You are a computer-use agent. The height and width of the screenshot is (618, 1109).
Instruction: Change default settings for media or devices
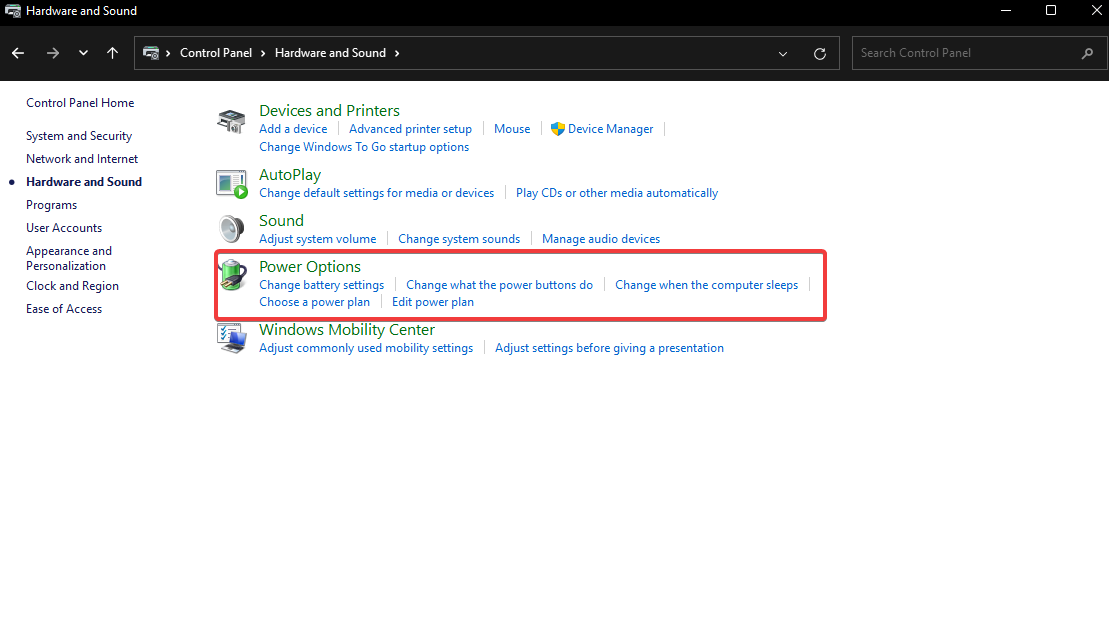(376, 193)
